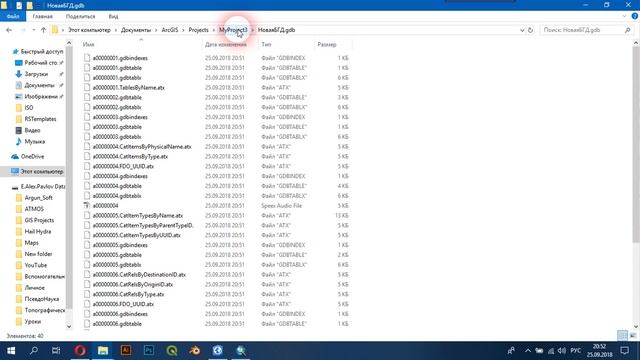Go up one folder level arrow

(x=43, y=30)
